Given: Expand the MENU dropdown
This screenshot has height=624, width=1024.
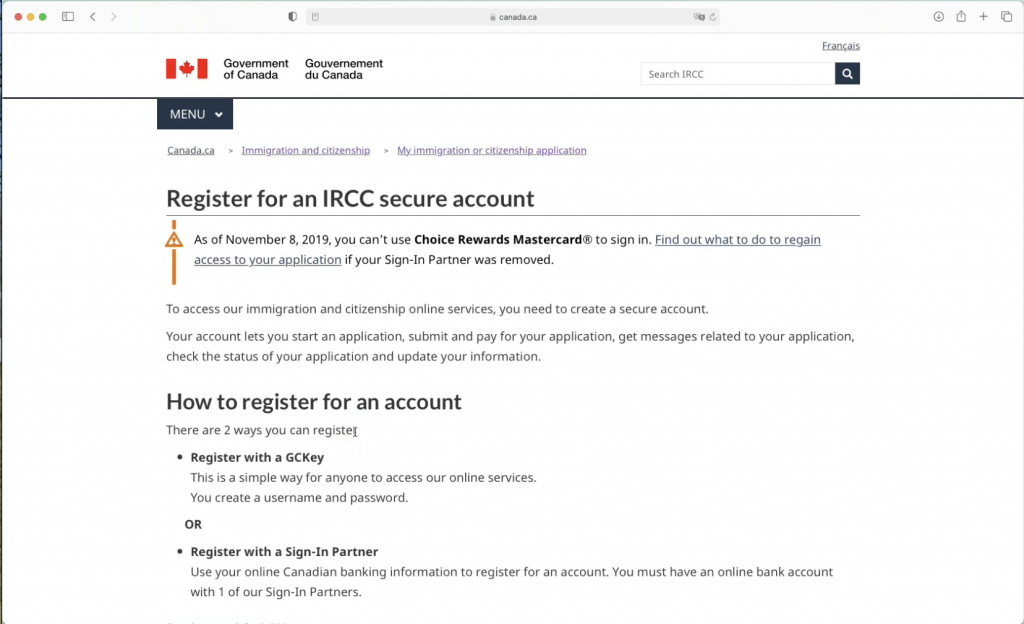Looking at the screenshot, I should 195,114.
